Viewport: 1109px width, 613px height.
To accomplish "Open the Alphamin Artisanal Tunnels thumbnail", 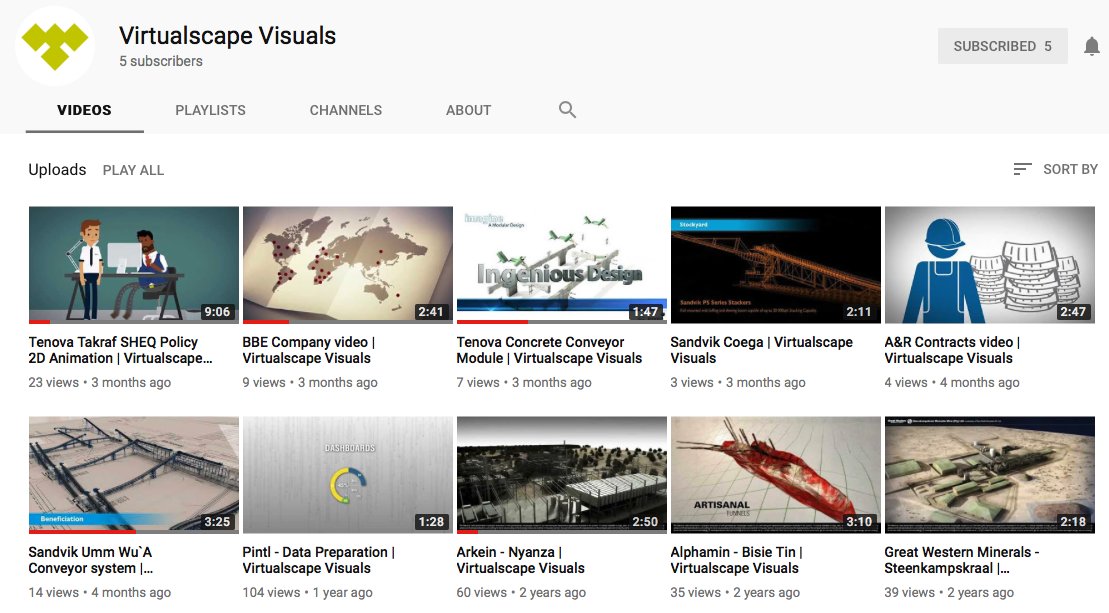I will click(x=776, y=475).
